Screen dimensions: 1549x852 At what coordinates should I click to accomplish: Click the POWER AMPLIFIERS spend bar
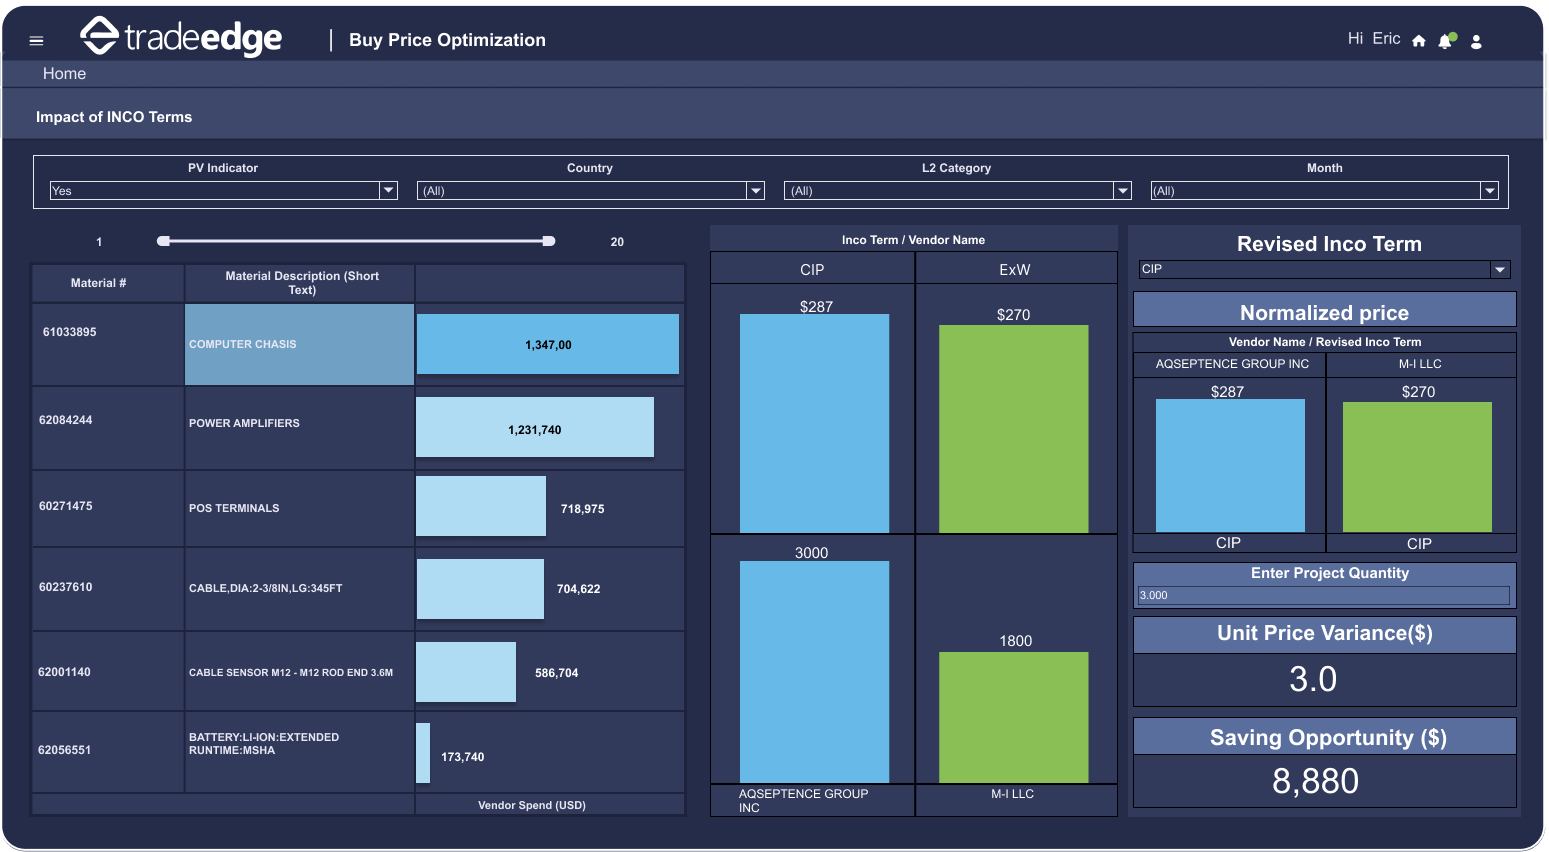click(x=535, y=428)
